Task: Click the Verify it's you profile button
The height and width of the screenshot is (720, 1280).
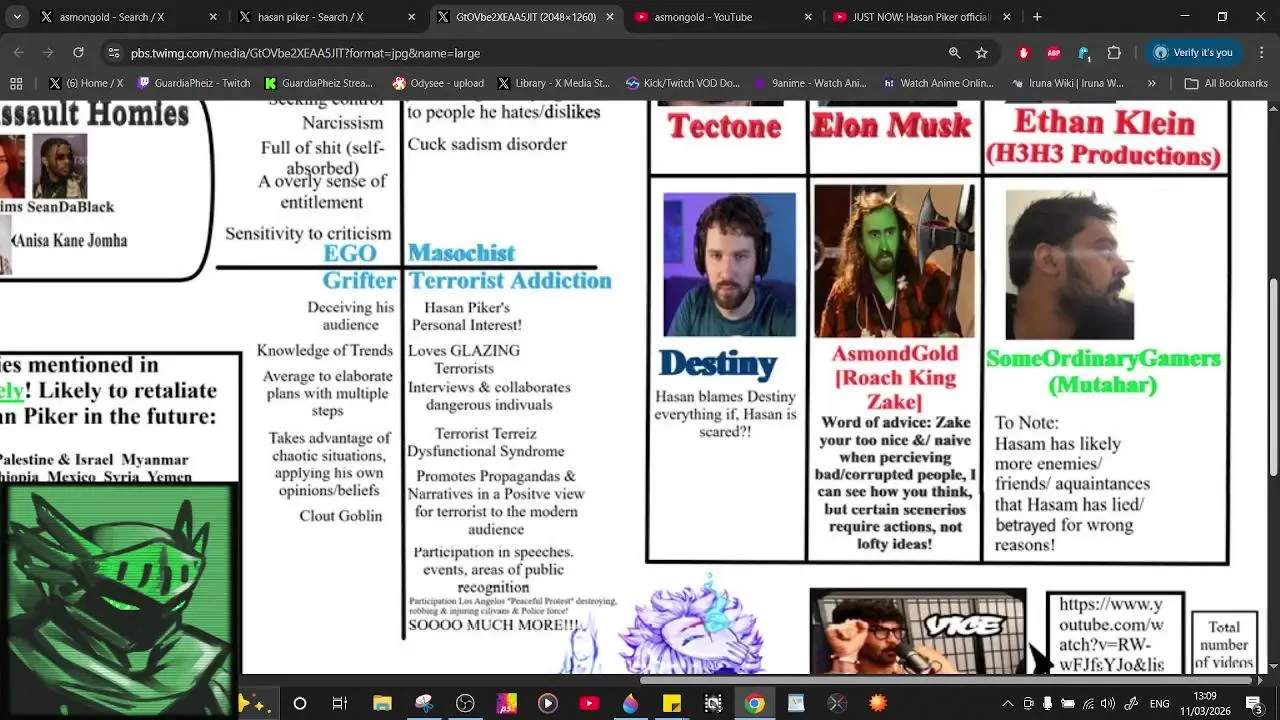Action: (x=1193, y=53)
